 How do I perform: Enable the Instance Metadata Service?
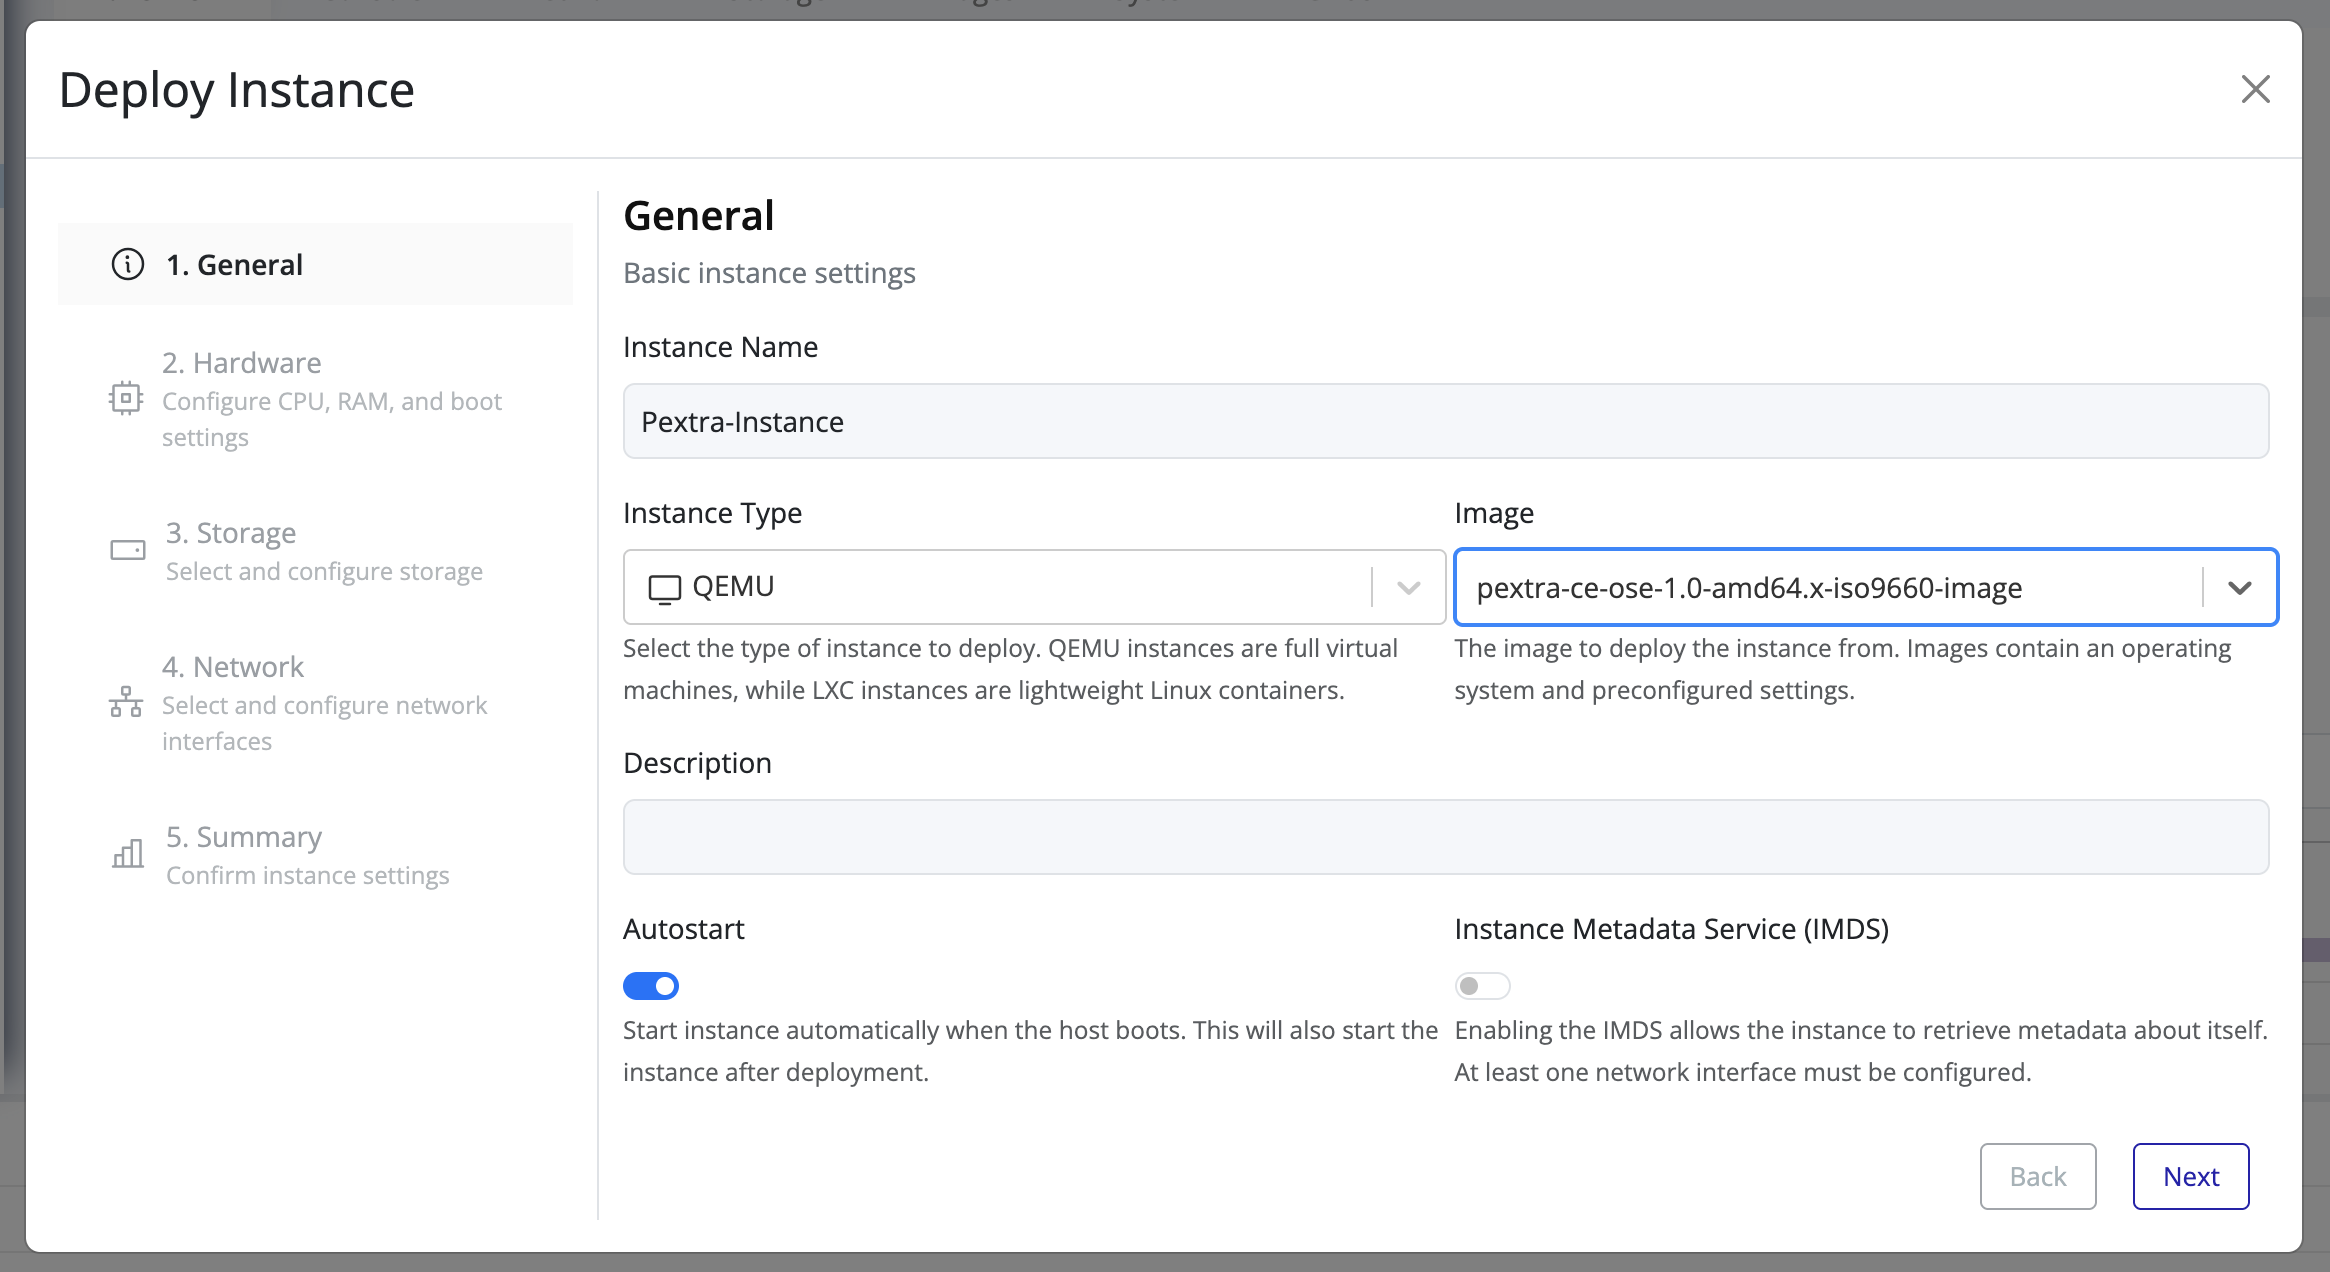[x=1482, y=985]
